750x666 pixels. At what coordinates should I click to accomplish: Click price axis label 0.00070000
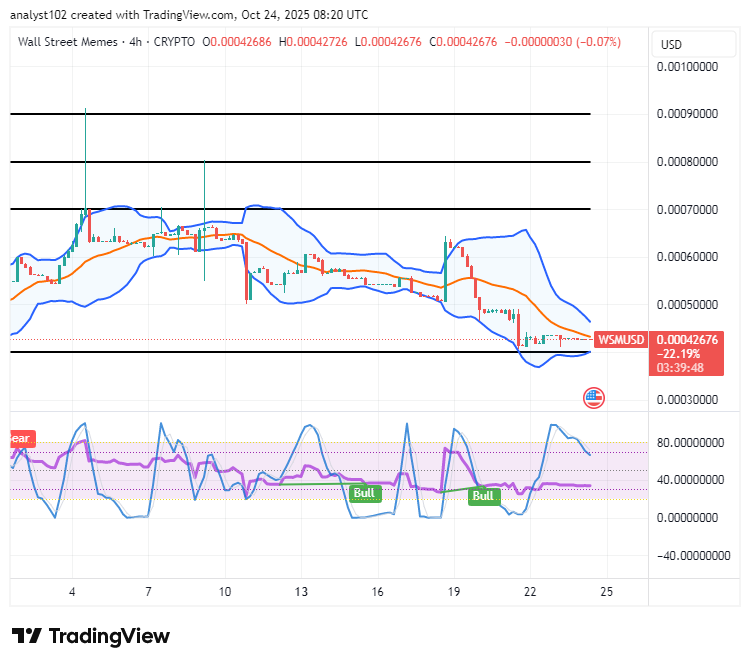(687, 210)
